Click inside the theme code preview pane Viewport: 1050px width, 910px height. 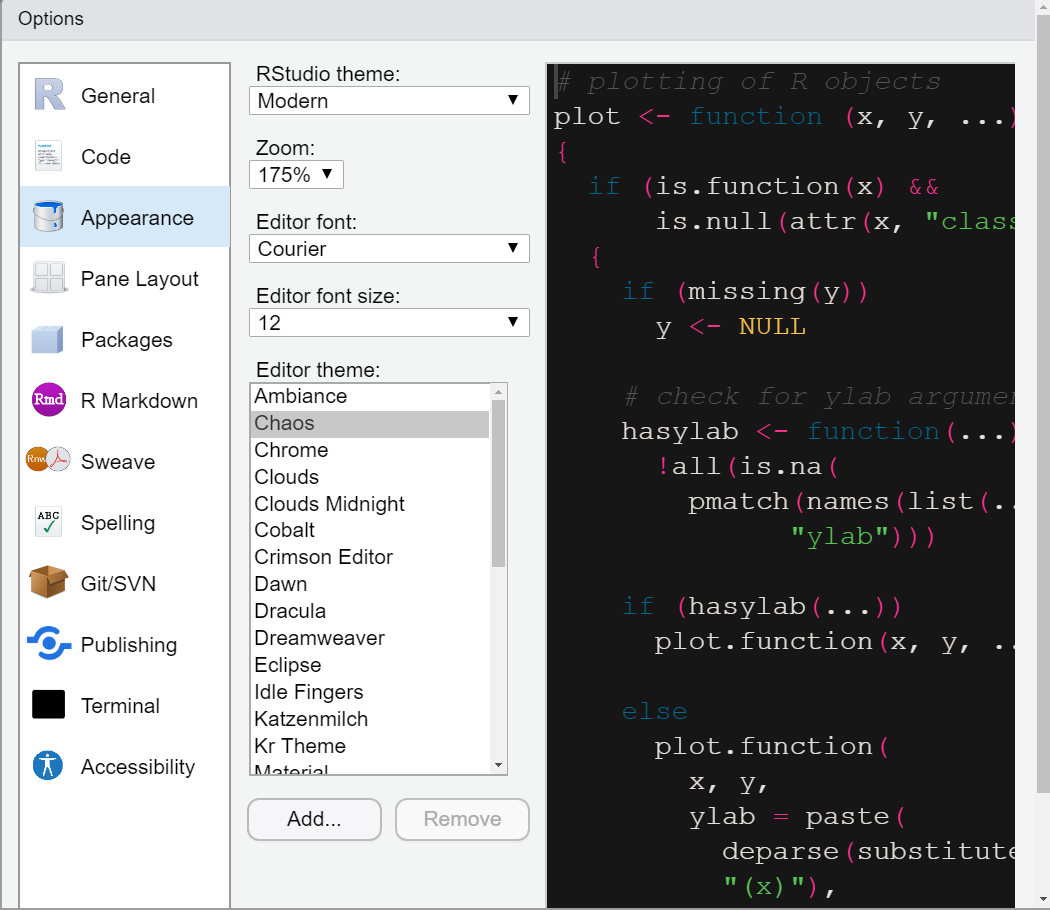(781, 485)
